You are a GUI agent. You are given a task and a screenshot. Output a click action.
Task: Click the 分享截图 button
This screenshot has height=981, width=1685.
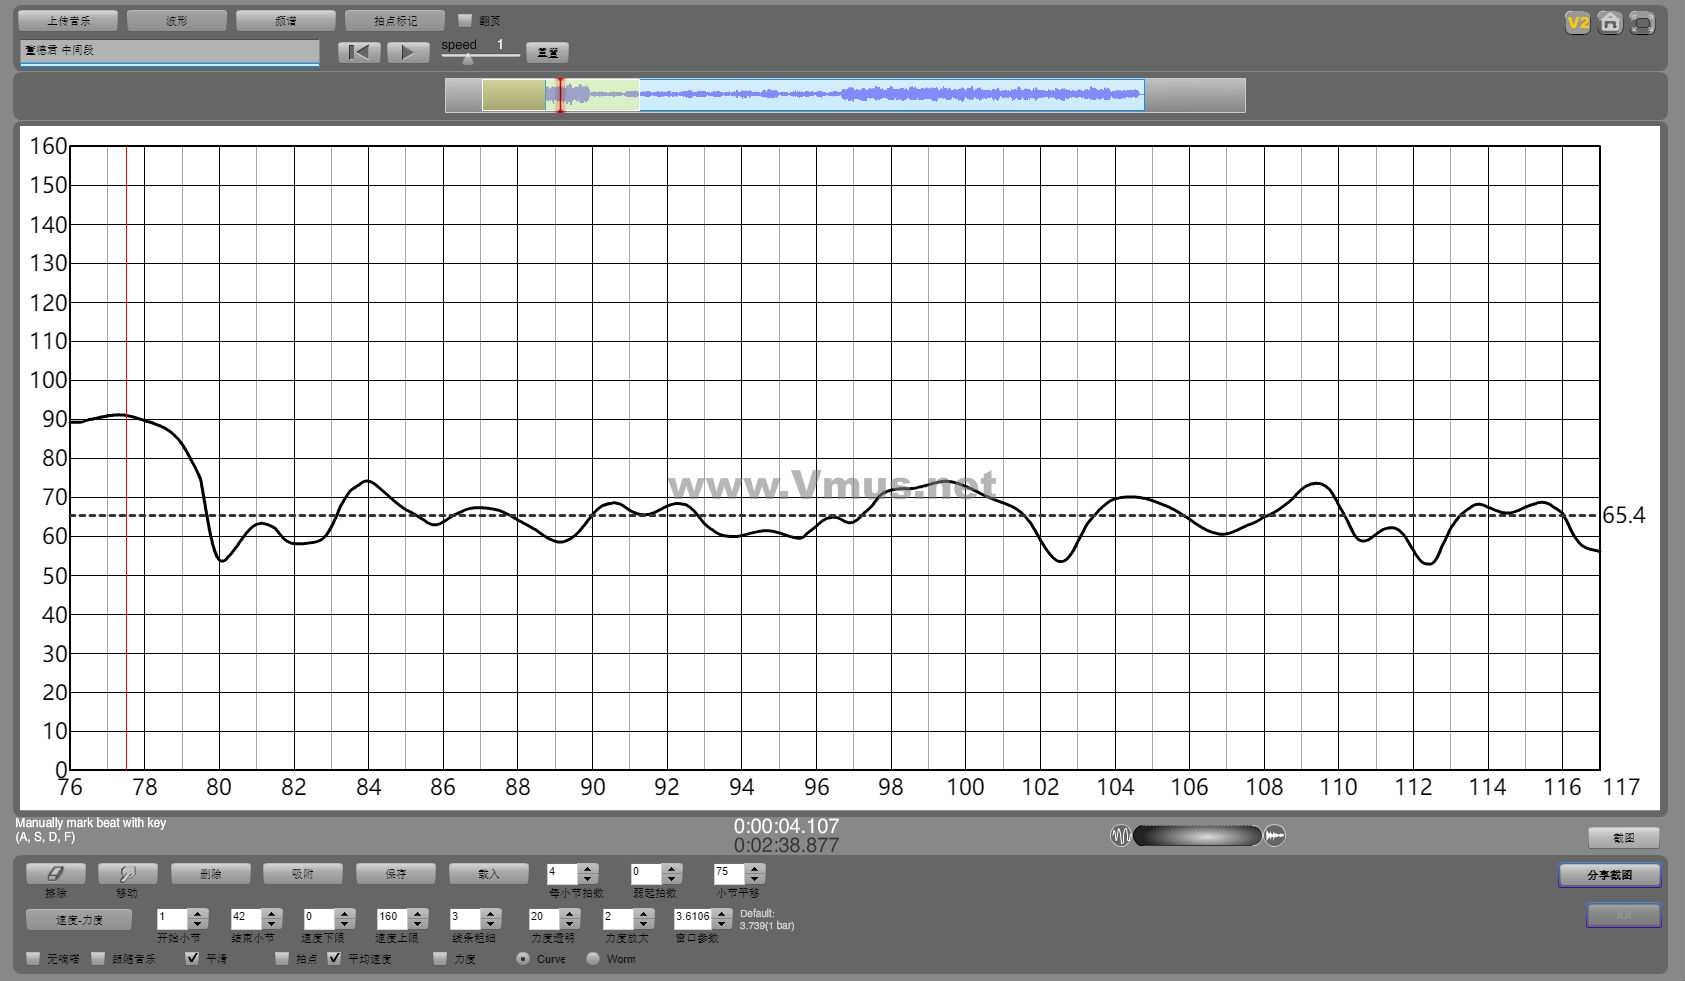[x=1609, y=875]
